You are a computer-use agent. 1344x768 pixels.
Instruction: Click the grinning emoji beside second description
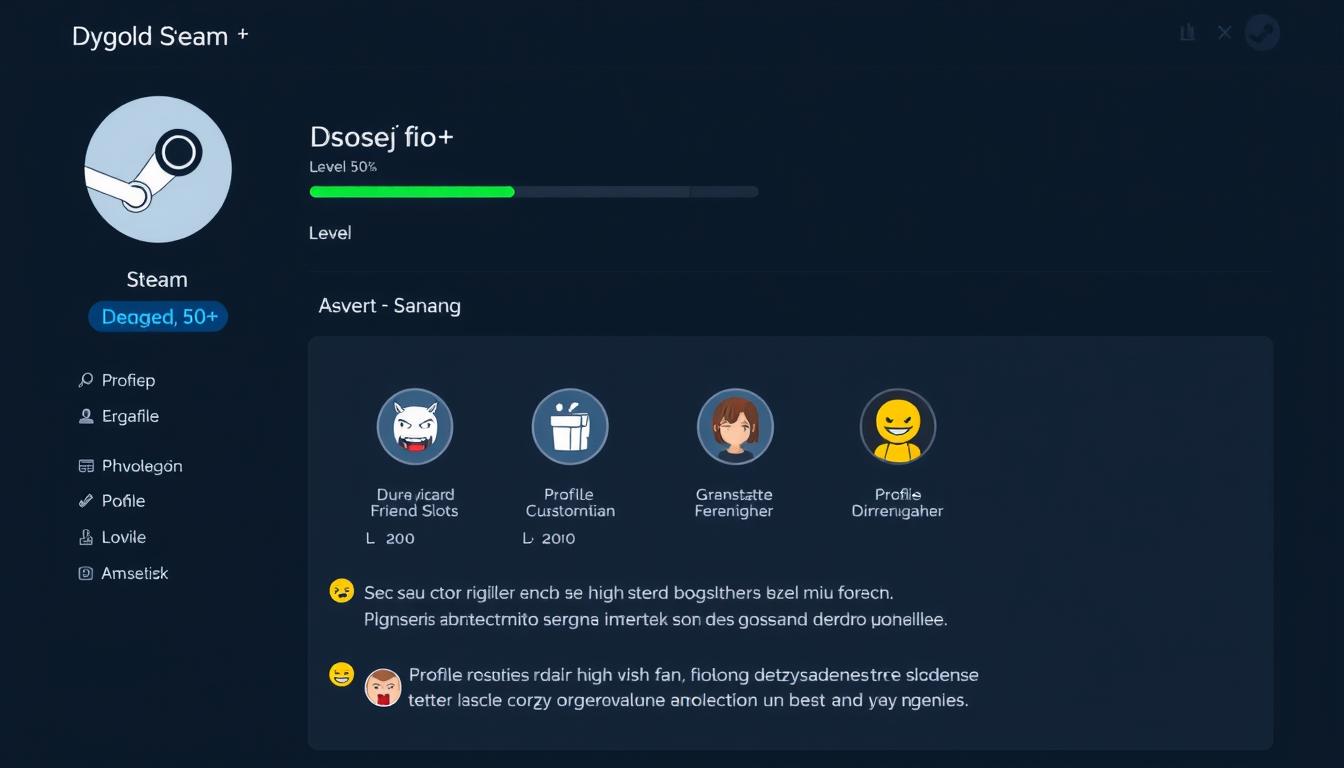point(342,674)
